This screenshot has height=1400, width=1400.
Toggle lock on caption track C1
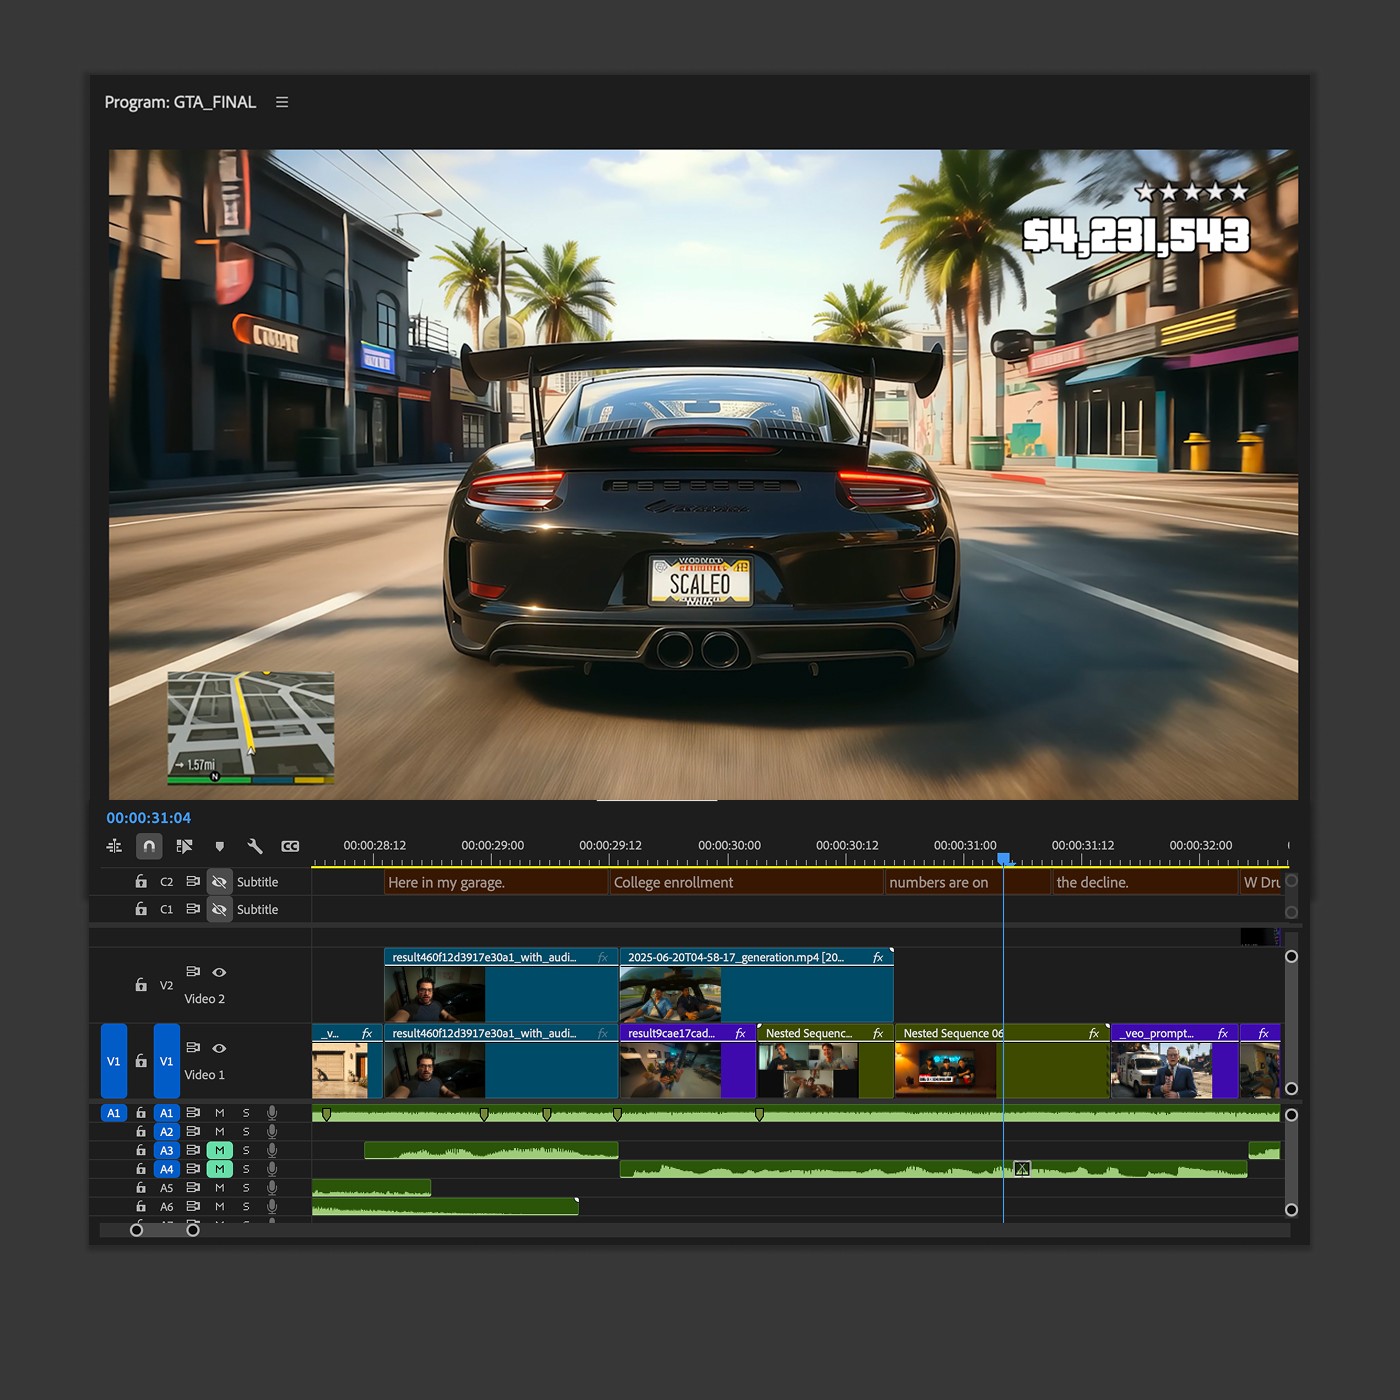[141, 909]
